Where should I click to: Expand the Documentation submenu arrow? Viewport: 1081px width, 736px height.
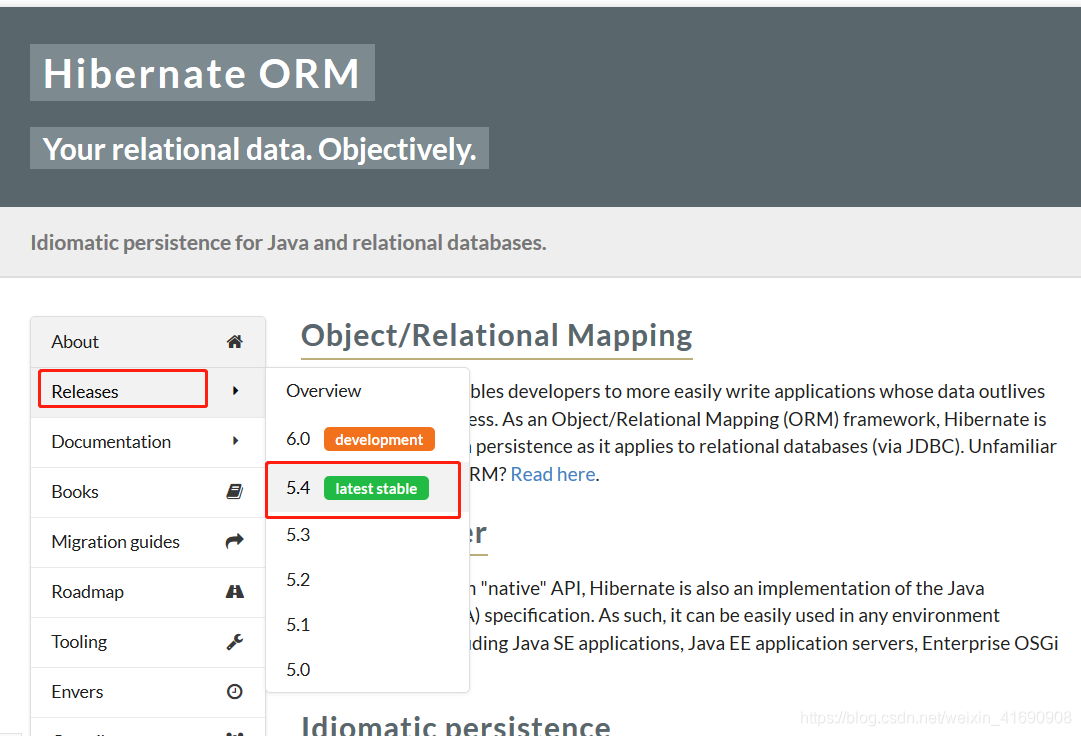coord(235,441)
